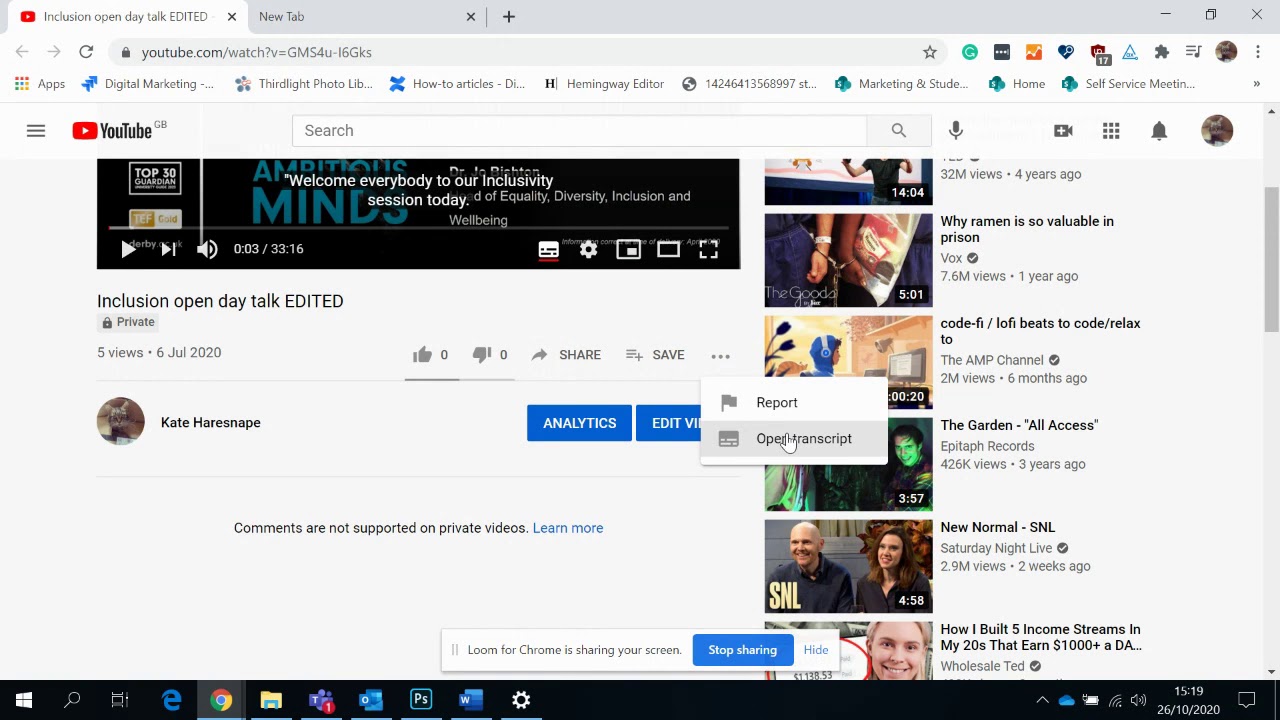Image resolution: width=1280 pixels, height=720 pixels.
Task: Open YouTube hamburger guide menu
Action: (36, 131)
